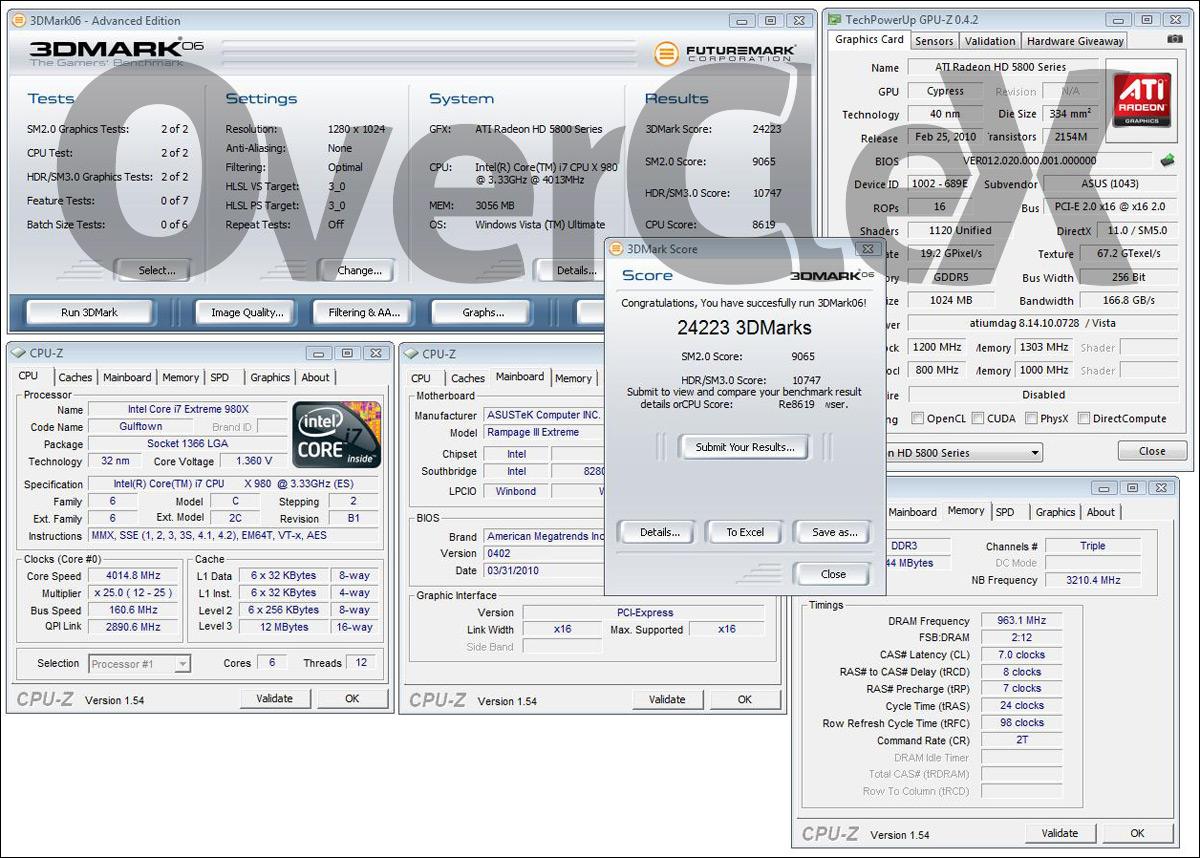The width and height of the screenshot is (1200, 858).
Task: Open the Graphics tab in the CPU-Z window showing the Memory tab
Action: click(1055, 512)
